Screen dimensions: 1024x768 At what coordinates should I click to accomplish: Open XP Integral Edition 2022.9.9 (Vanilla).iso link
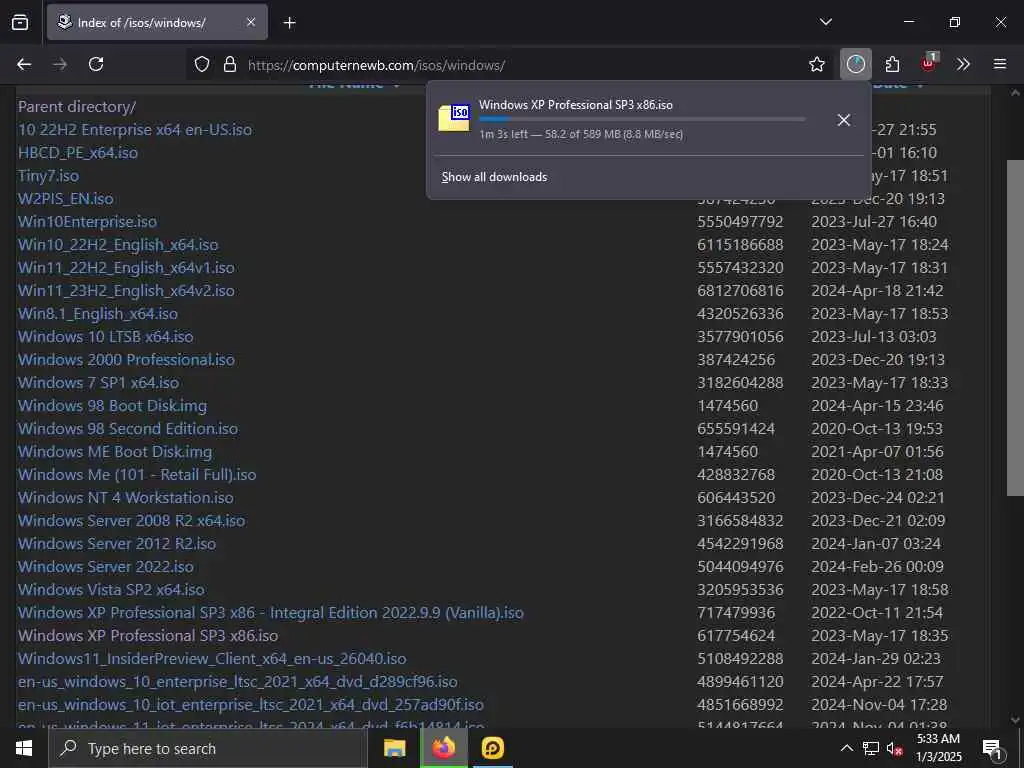[x=271, y=613]
